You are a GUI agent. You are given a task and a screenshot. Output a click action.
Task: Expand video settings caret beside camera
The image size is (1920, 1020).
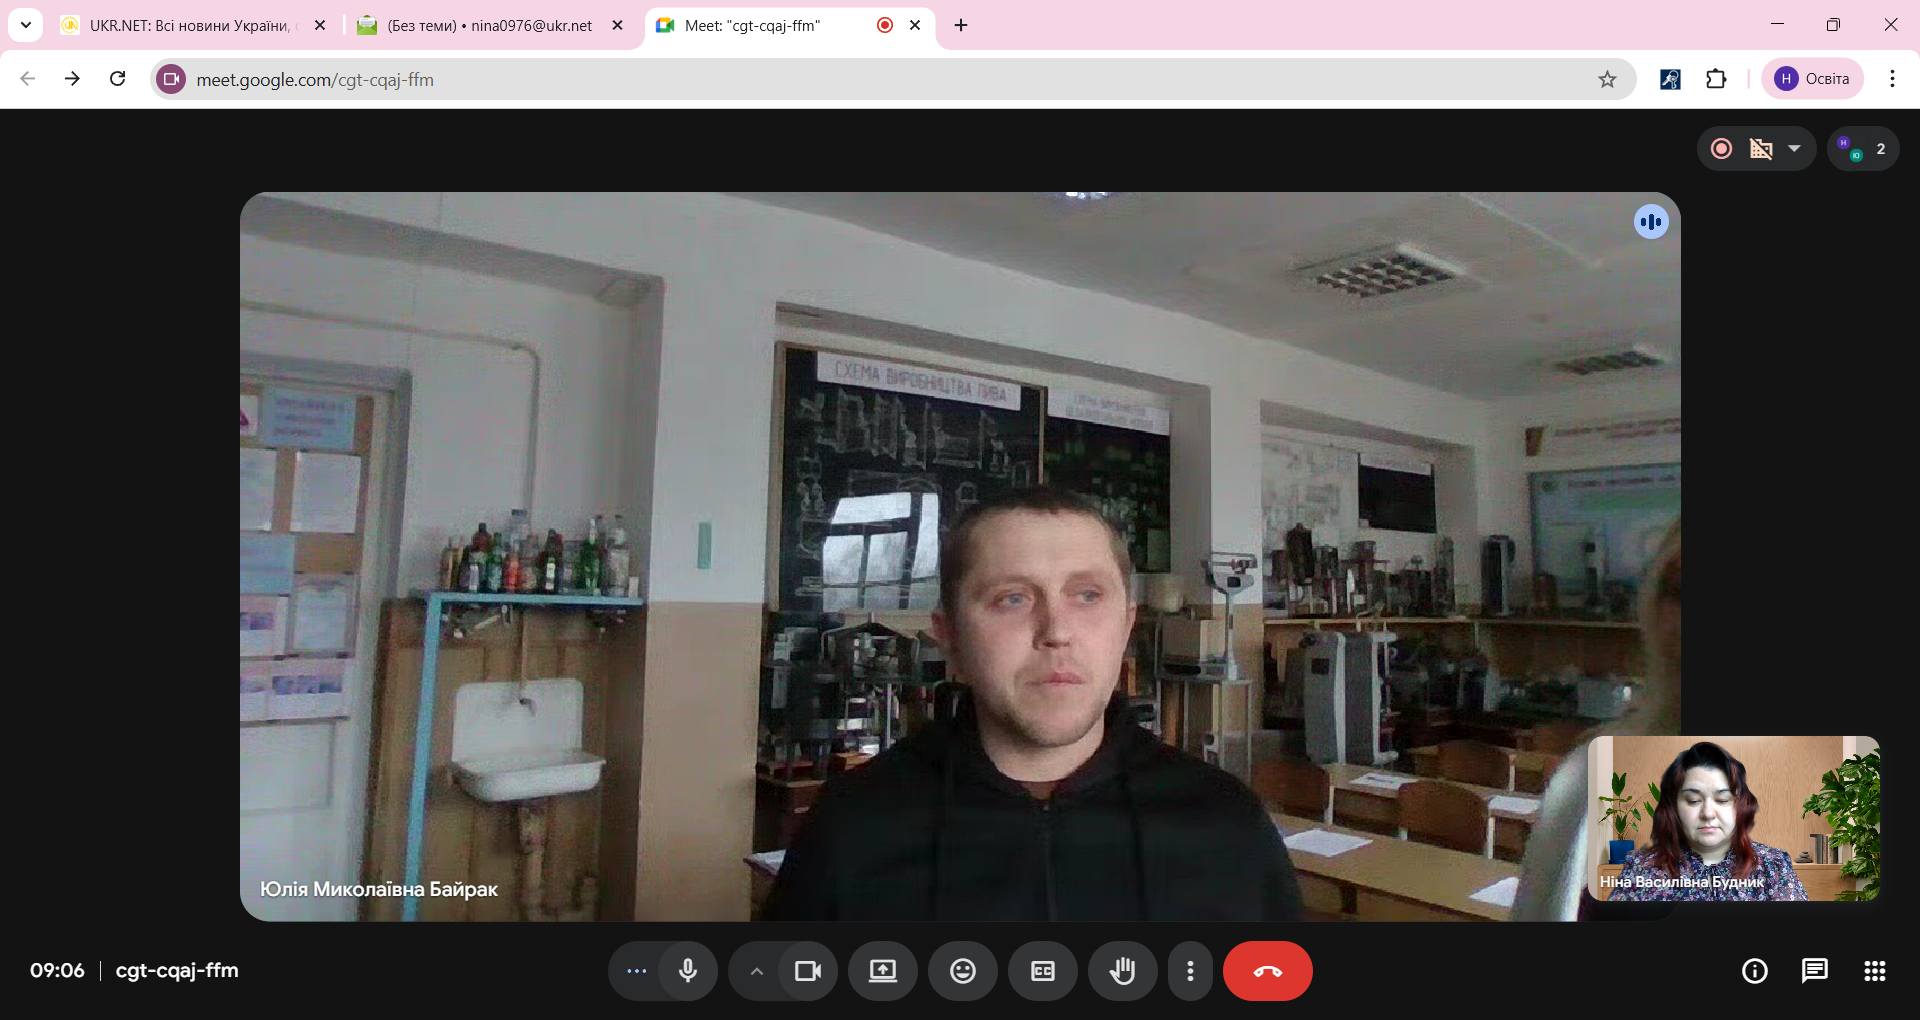click(757, 971)
